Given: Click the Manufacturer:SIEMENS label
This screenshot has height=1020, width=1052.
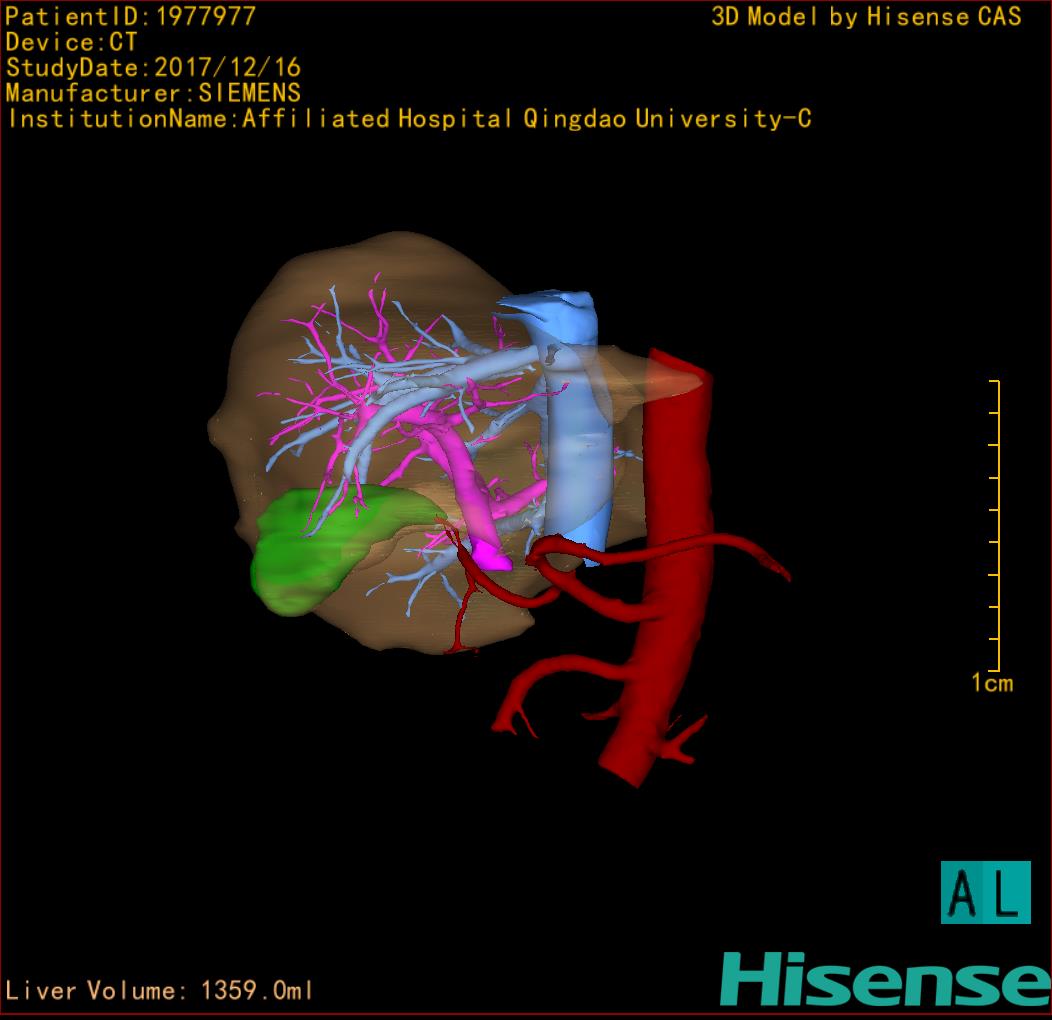Looking at the screenshot, I should click(153, 94).
